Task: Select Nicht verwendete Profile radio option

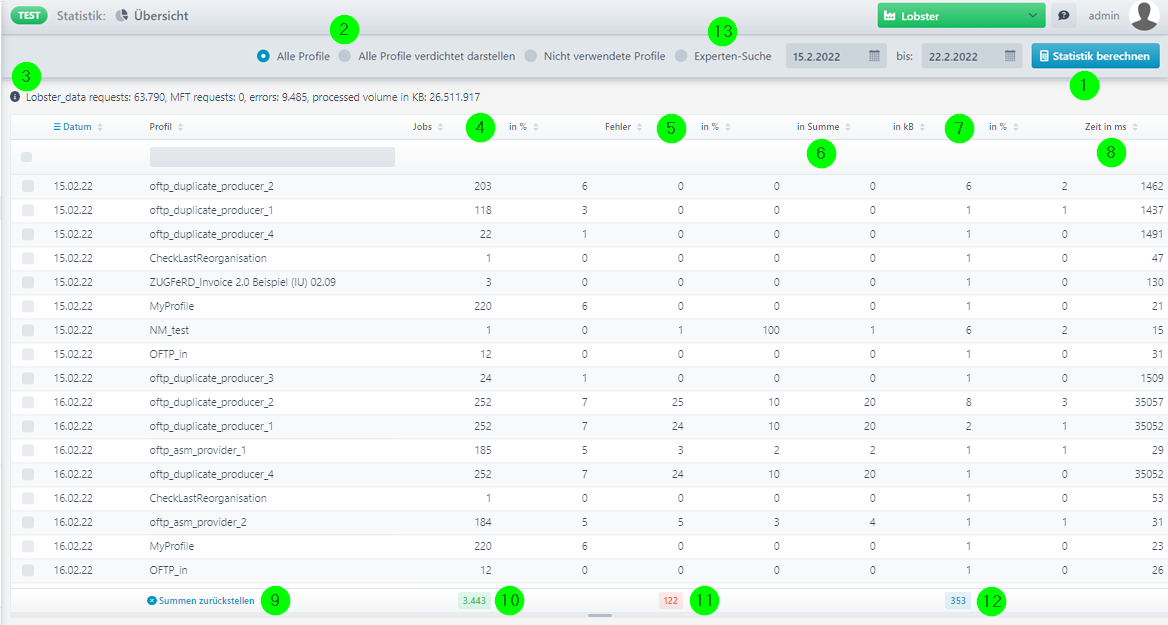Action: (530, 56)
